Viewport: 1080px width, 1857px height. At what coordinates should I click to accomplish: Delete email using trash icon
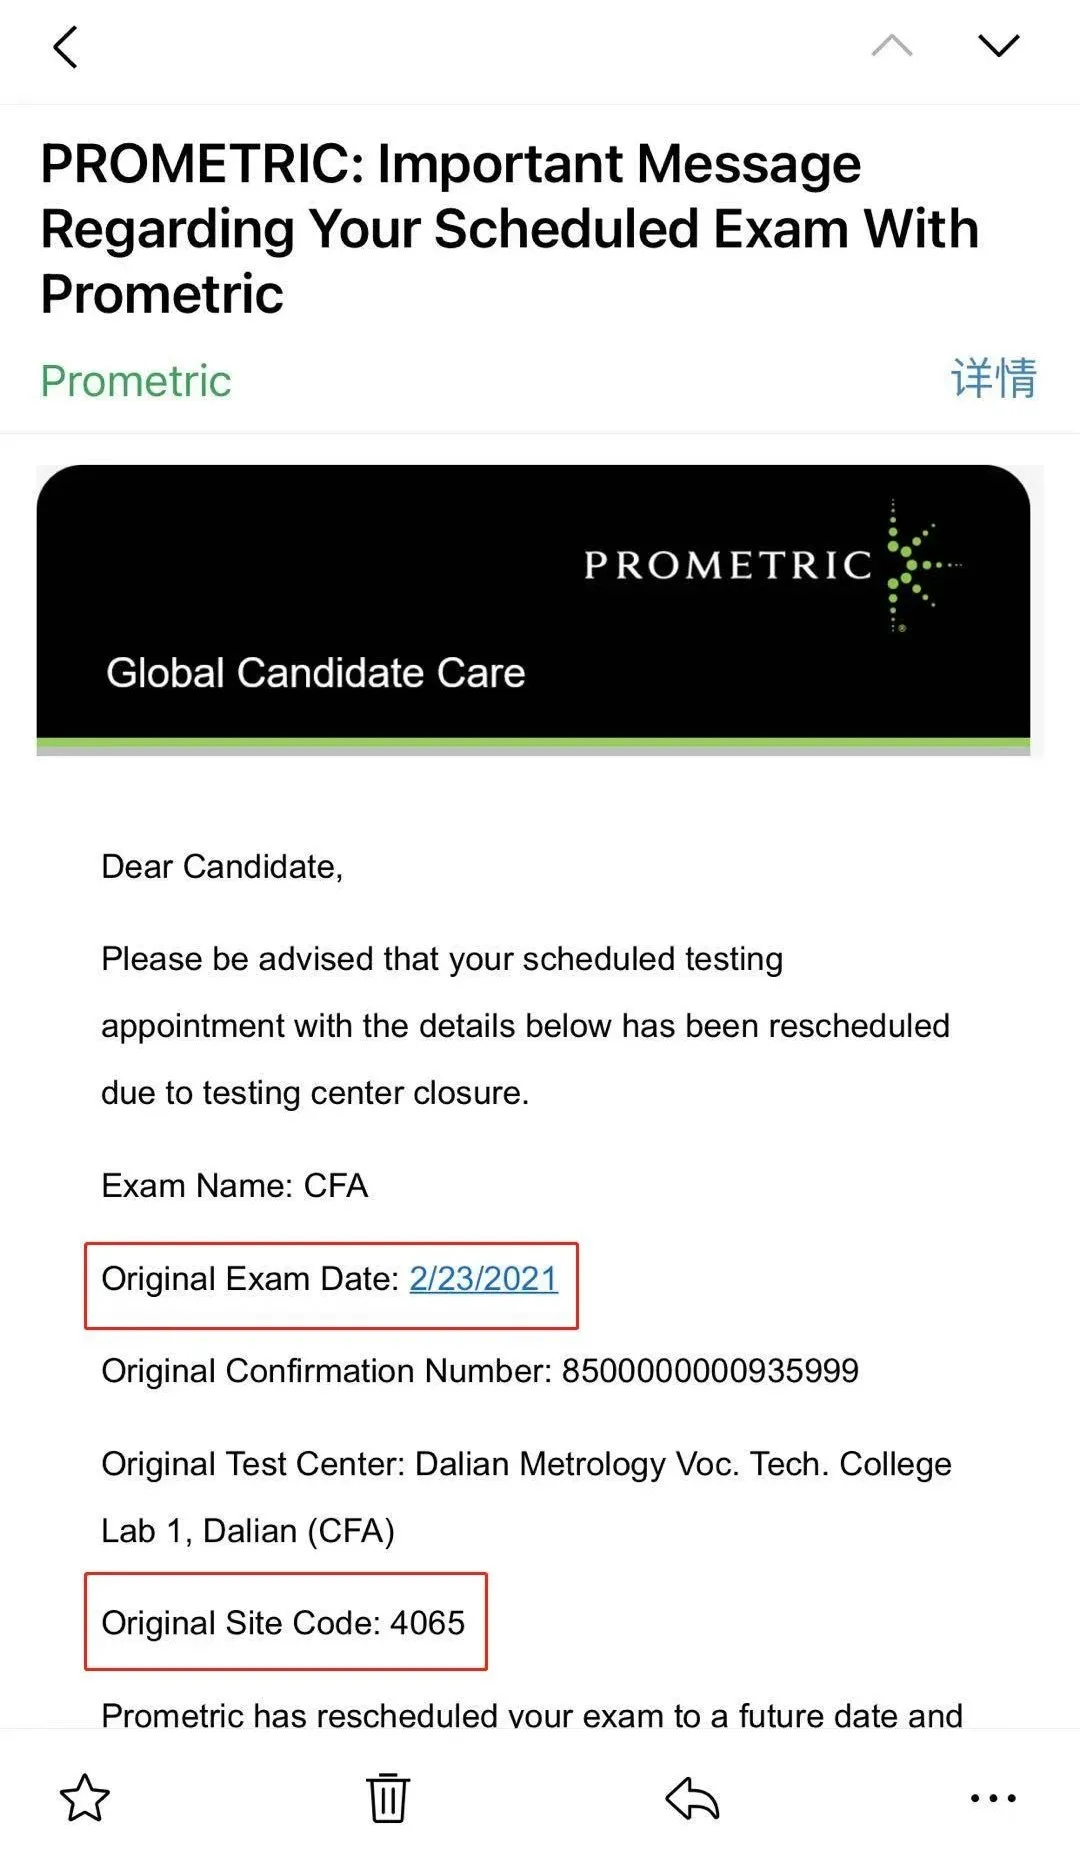(x=388, y=1798)
